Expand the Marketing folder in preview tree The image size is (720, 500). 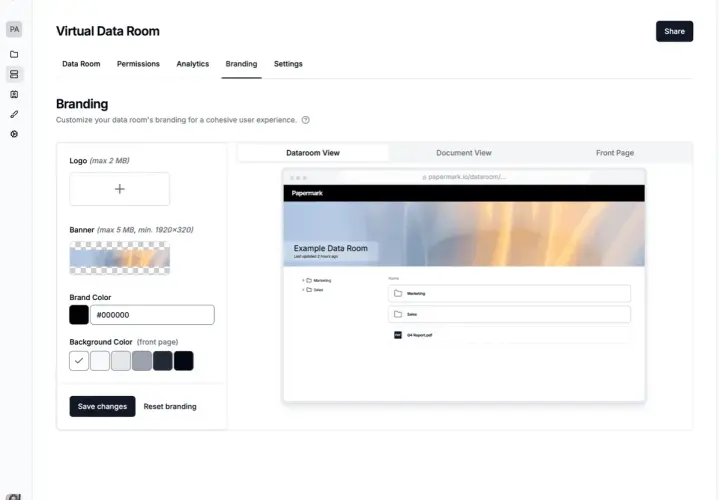point(303,280)
